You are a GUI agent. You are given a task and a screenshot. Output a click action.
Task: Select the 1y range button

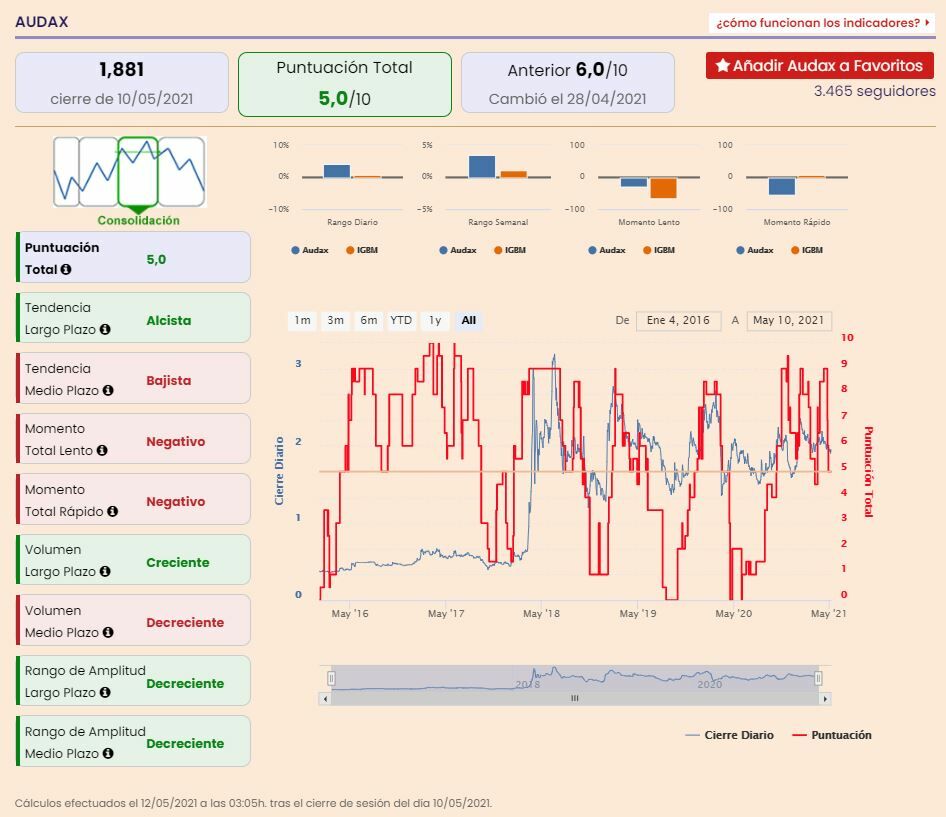435,320
